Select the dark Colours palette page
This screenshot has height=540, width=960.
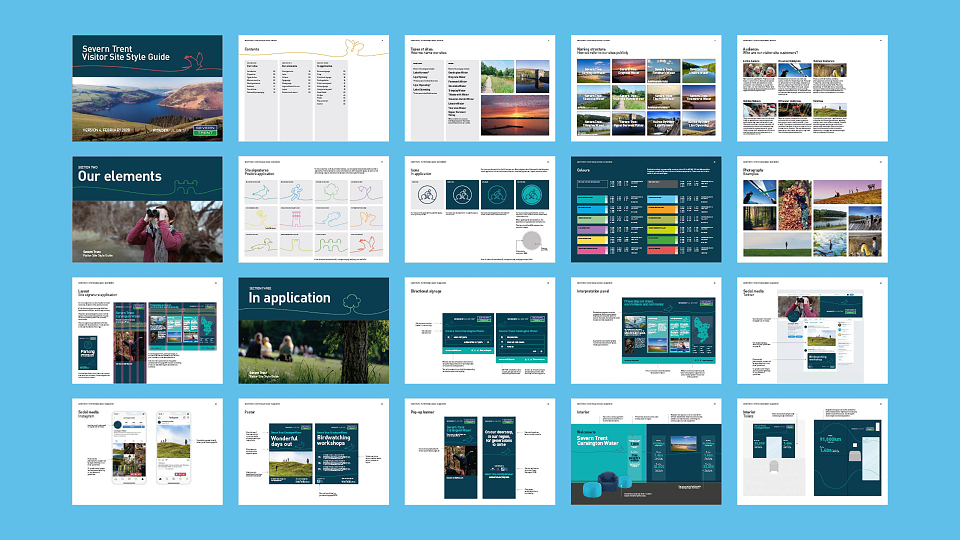(646, 209)
